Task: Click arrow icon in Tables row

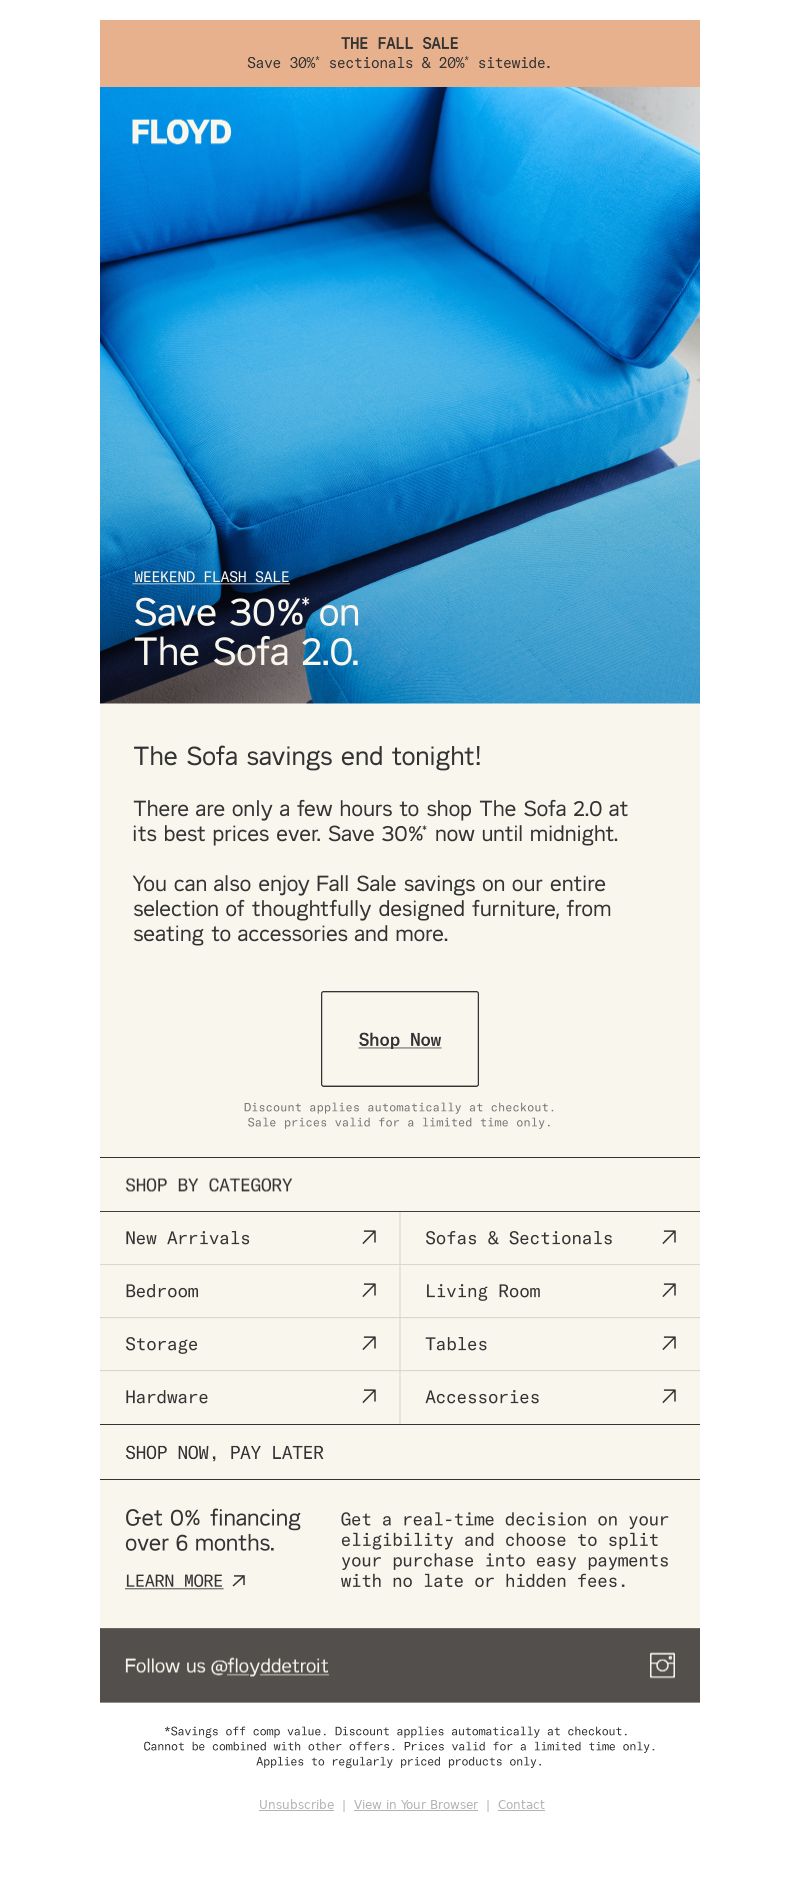Action: coord(669,1343)
